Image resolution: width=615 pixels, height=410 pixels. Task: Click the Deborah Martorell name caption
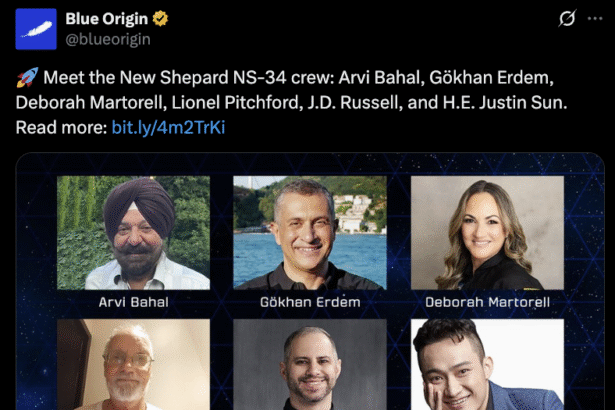488,302
